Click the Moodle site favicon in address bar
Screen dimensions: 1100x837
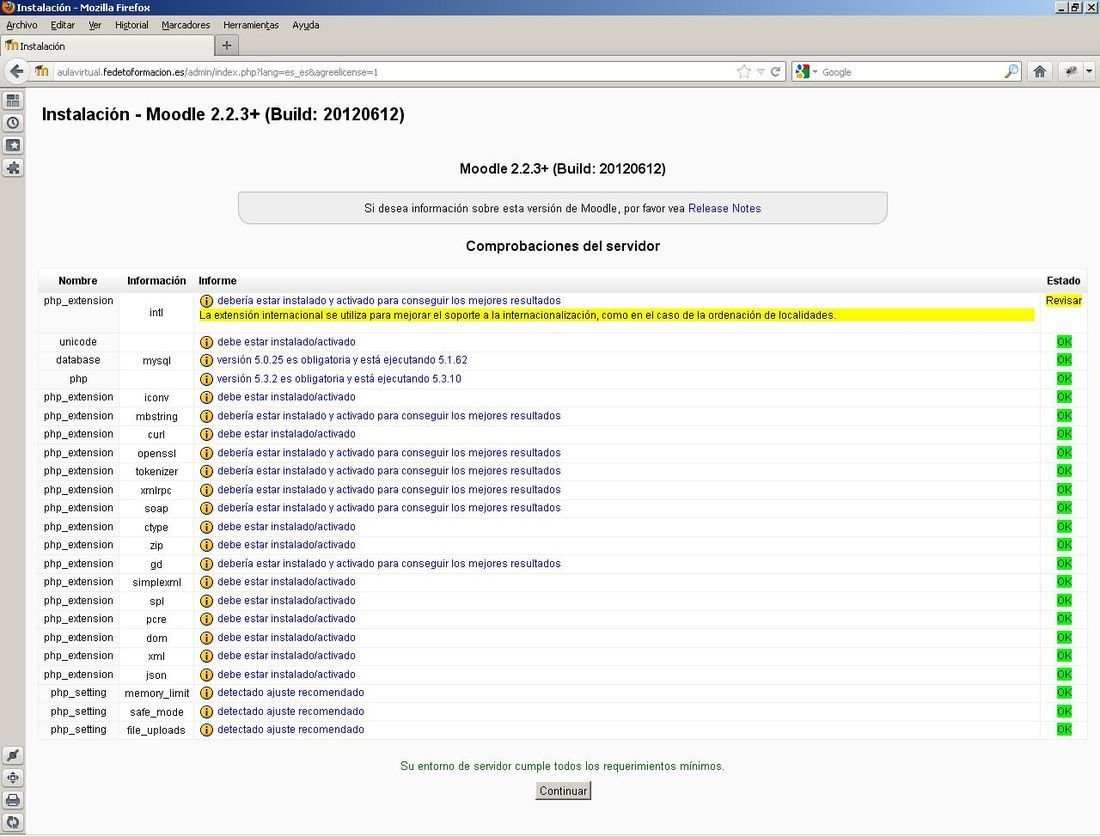[42, 72]
